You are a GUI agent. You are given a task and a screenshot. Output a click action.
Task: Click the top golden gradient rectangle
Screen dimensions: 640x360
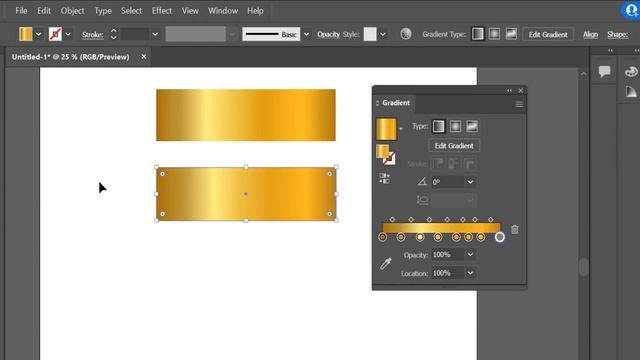(x=246, y=115)
